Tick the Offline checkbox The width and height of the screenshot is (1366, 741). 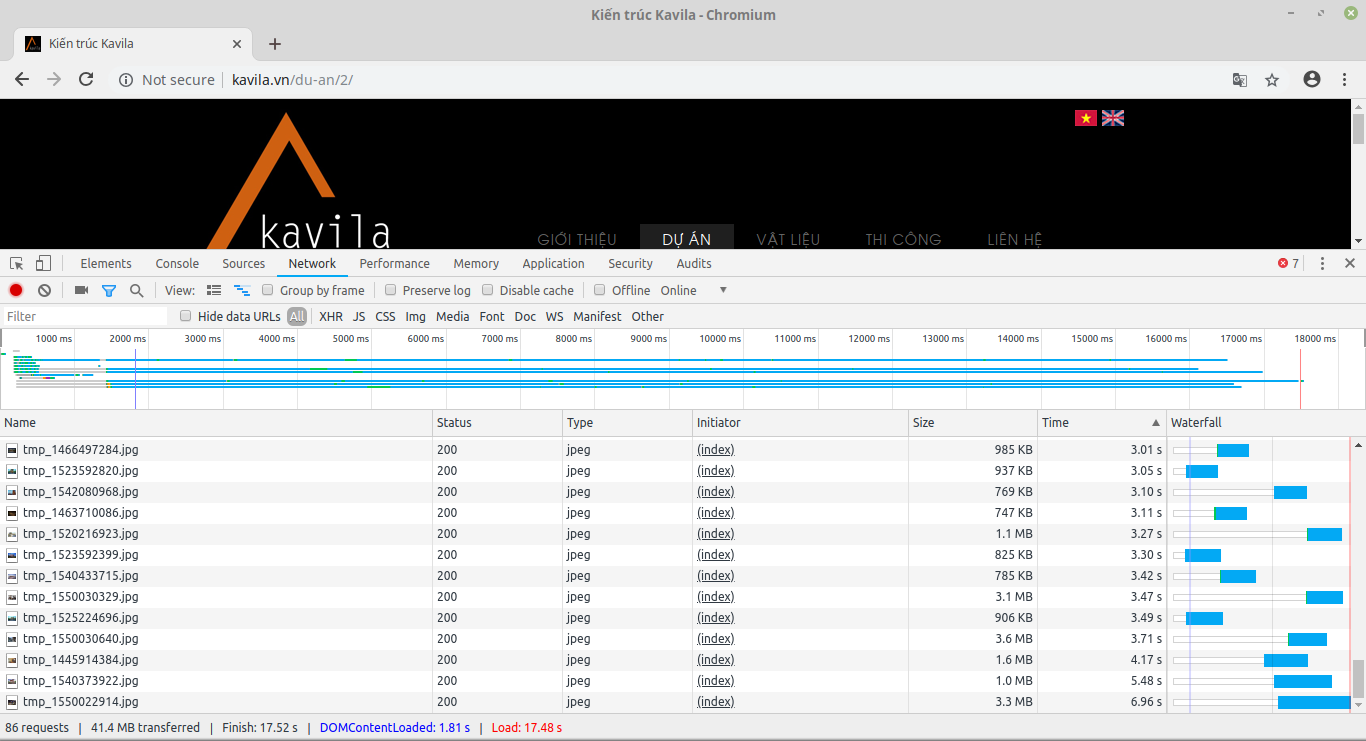[x=600, y=290]
